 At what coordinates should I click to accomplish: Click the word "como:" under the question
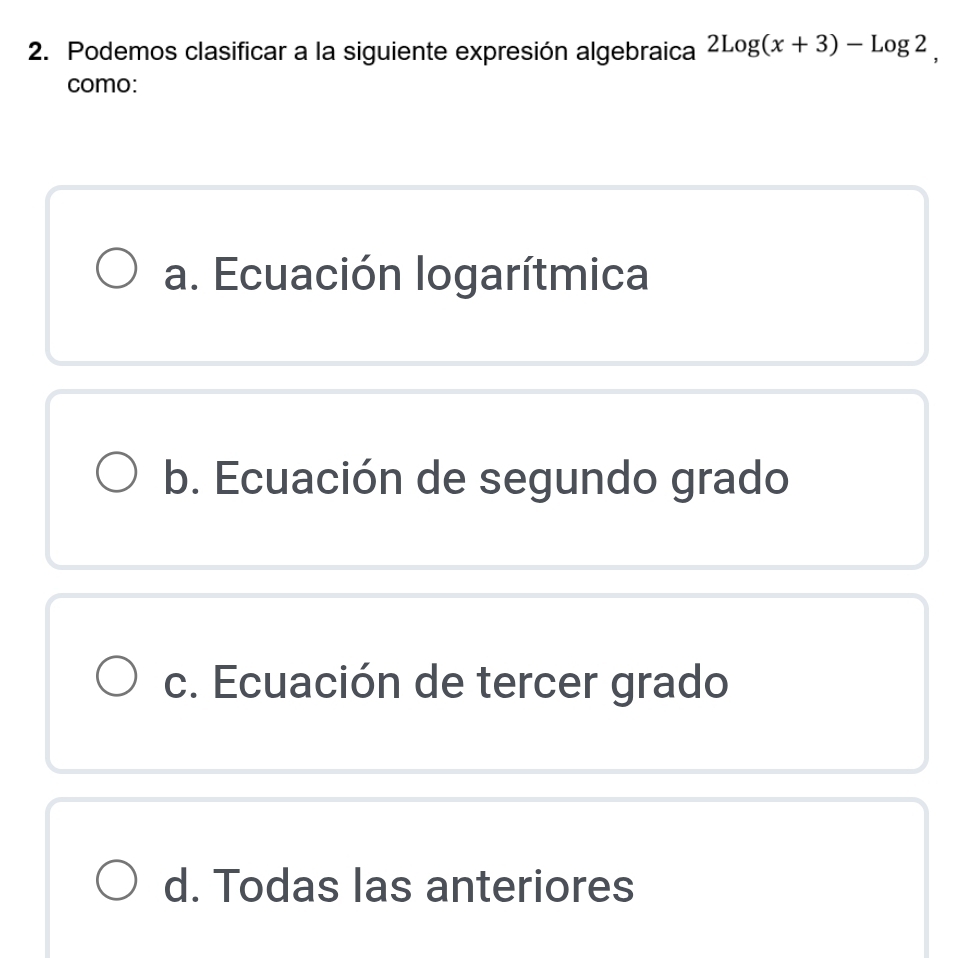pos(101,85)
